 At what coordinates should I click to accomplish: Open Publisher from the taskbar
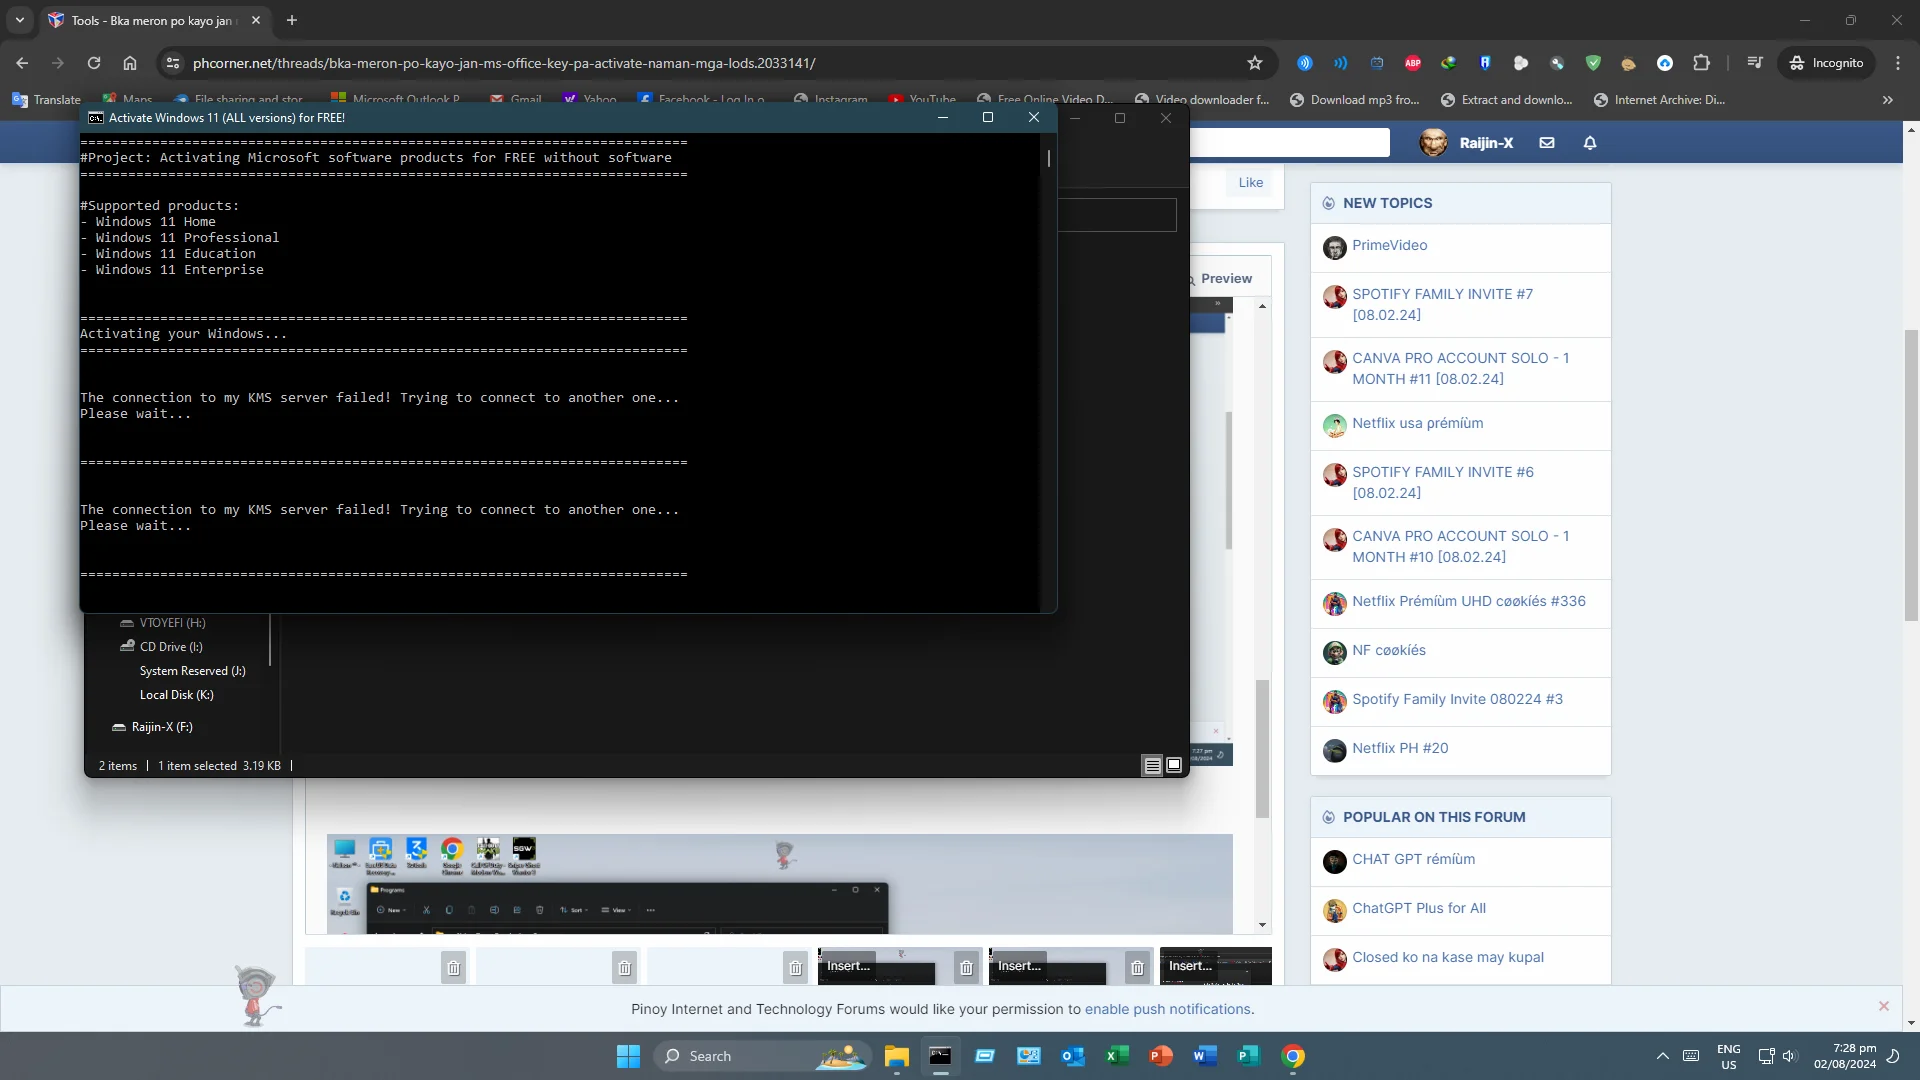point(1249,1056)
